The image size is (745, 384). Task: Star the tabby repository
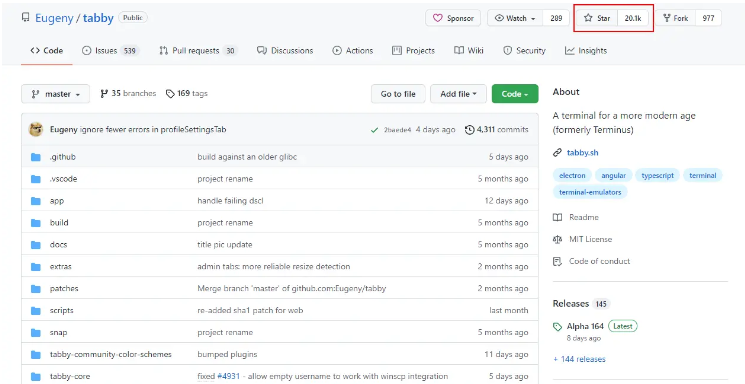597,18
